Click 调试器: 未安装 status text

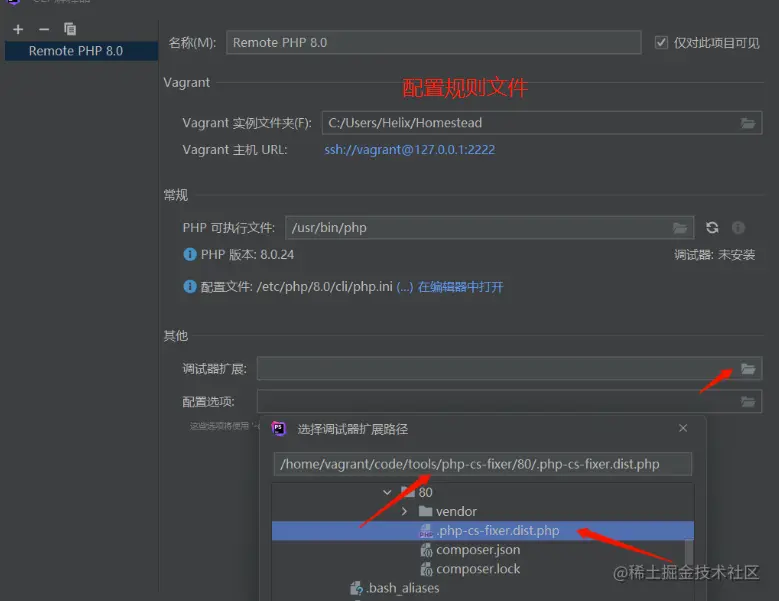(x=714, y=255)
